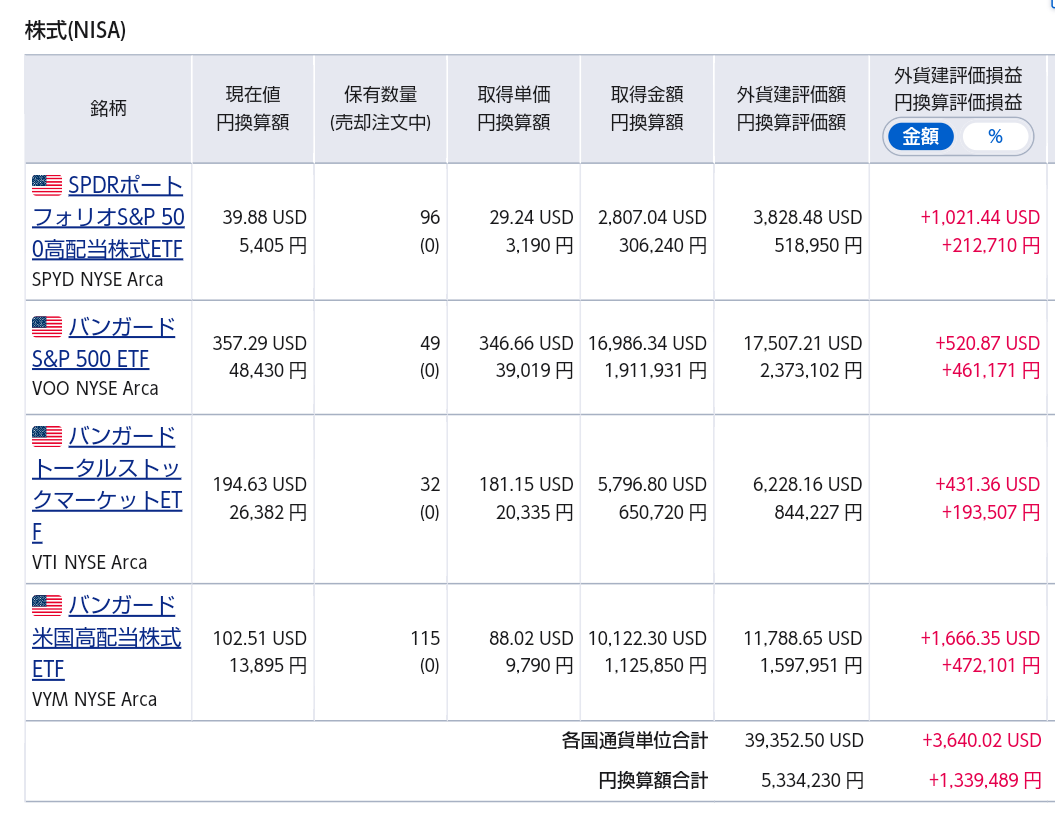This screenshot has width=1055, height=815.
Task: Select the 株式(NISA) section heading
Action: click(x=75, y=30)
